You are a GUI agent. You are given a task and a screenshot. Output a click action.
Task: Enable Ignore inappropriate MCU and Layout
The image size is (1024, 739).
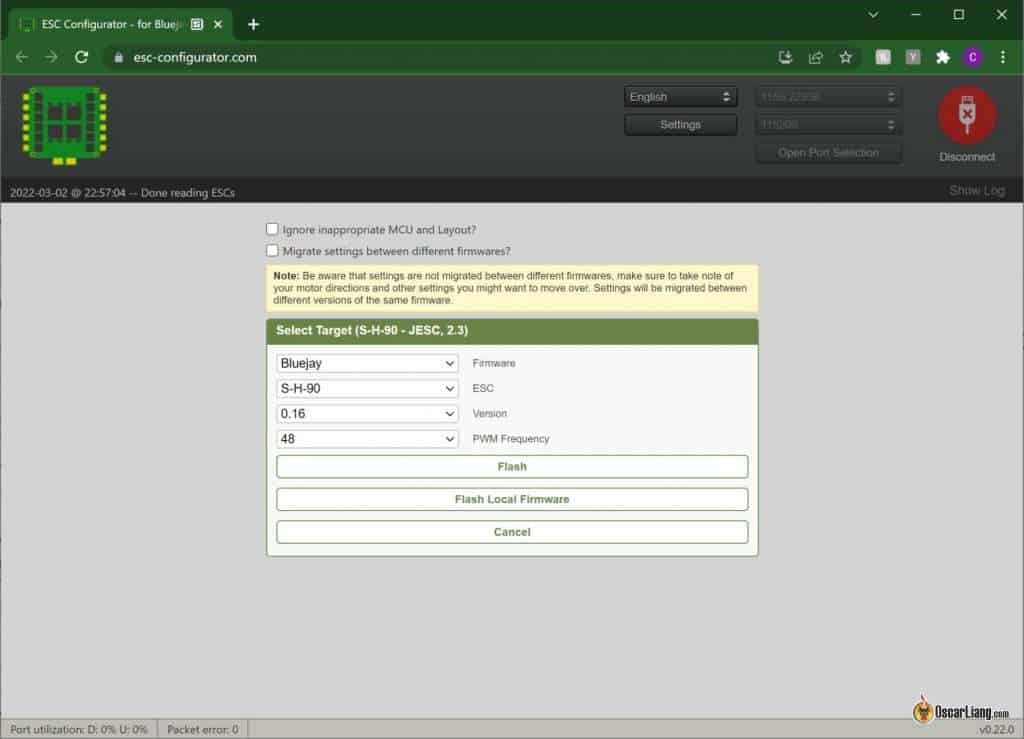click(x=272, y=229)
